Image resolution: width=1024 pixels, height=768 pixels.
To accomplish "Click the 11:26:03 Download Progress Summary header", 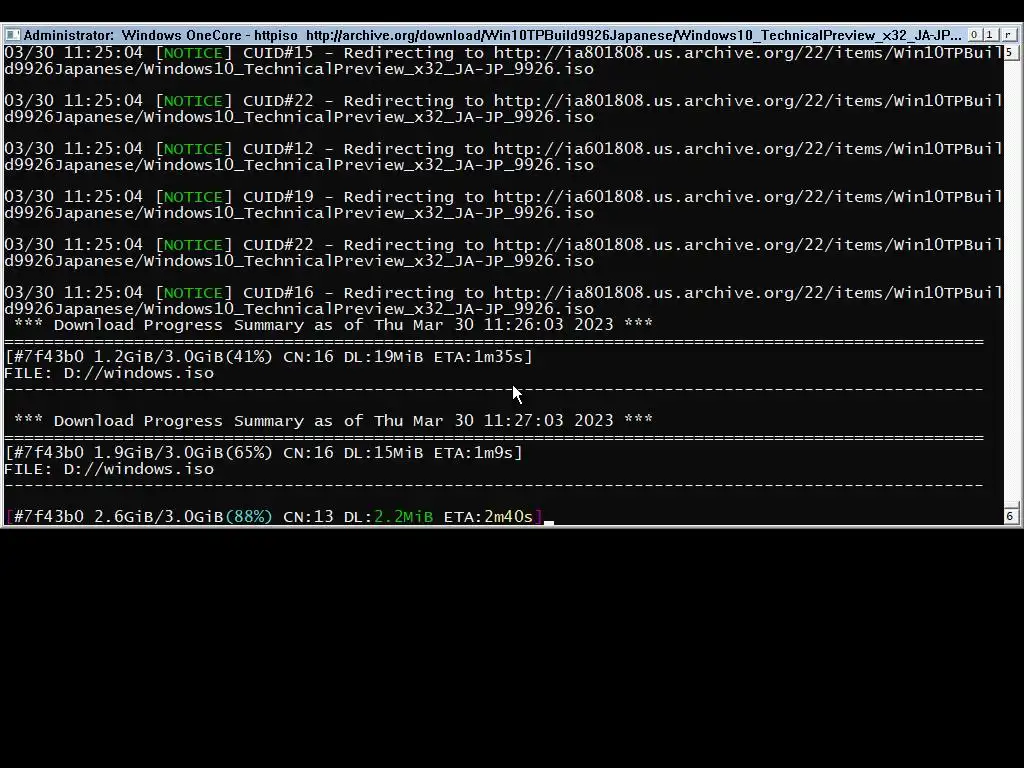I will click(x=333, y=325).
